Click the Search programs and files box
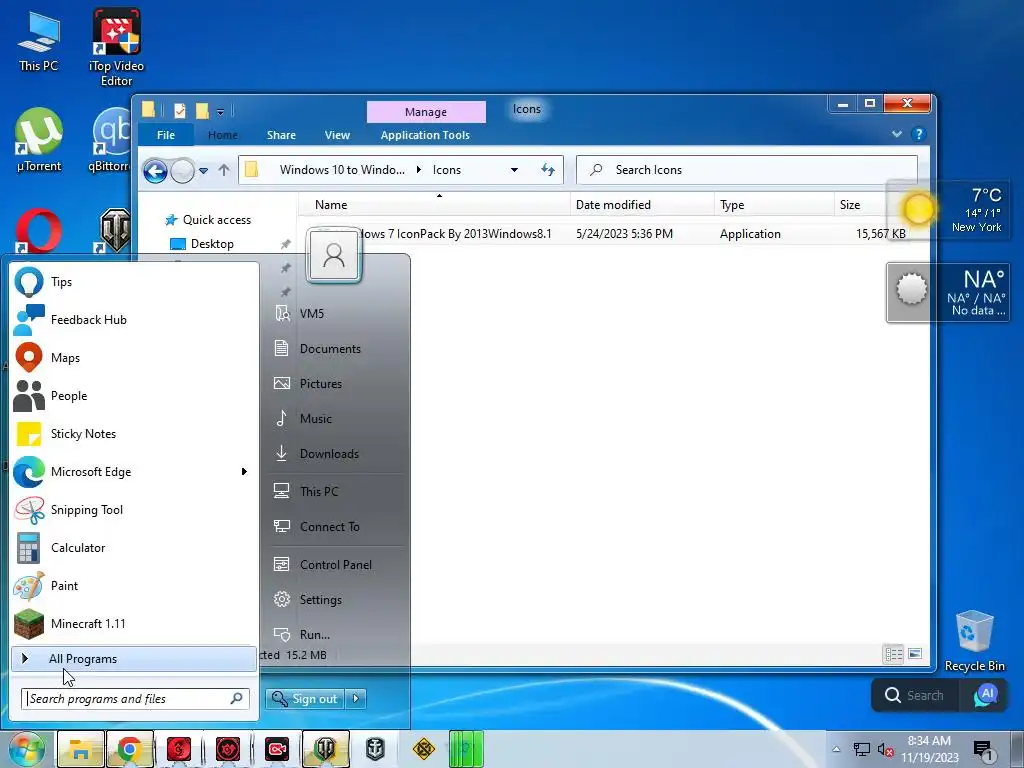Image resolution: width=1024 pixels, height=768 pixels. point(135,699)
